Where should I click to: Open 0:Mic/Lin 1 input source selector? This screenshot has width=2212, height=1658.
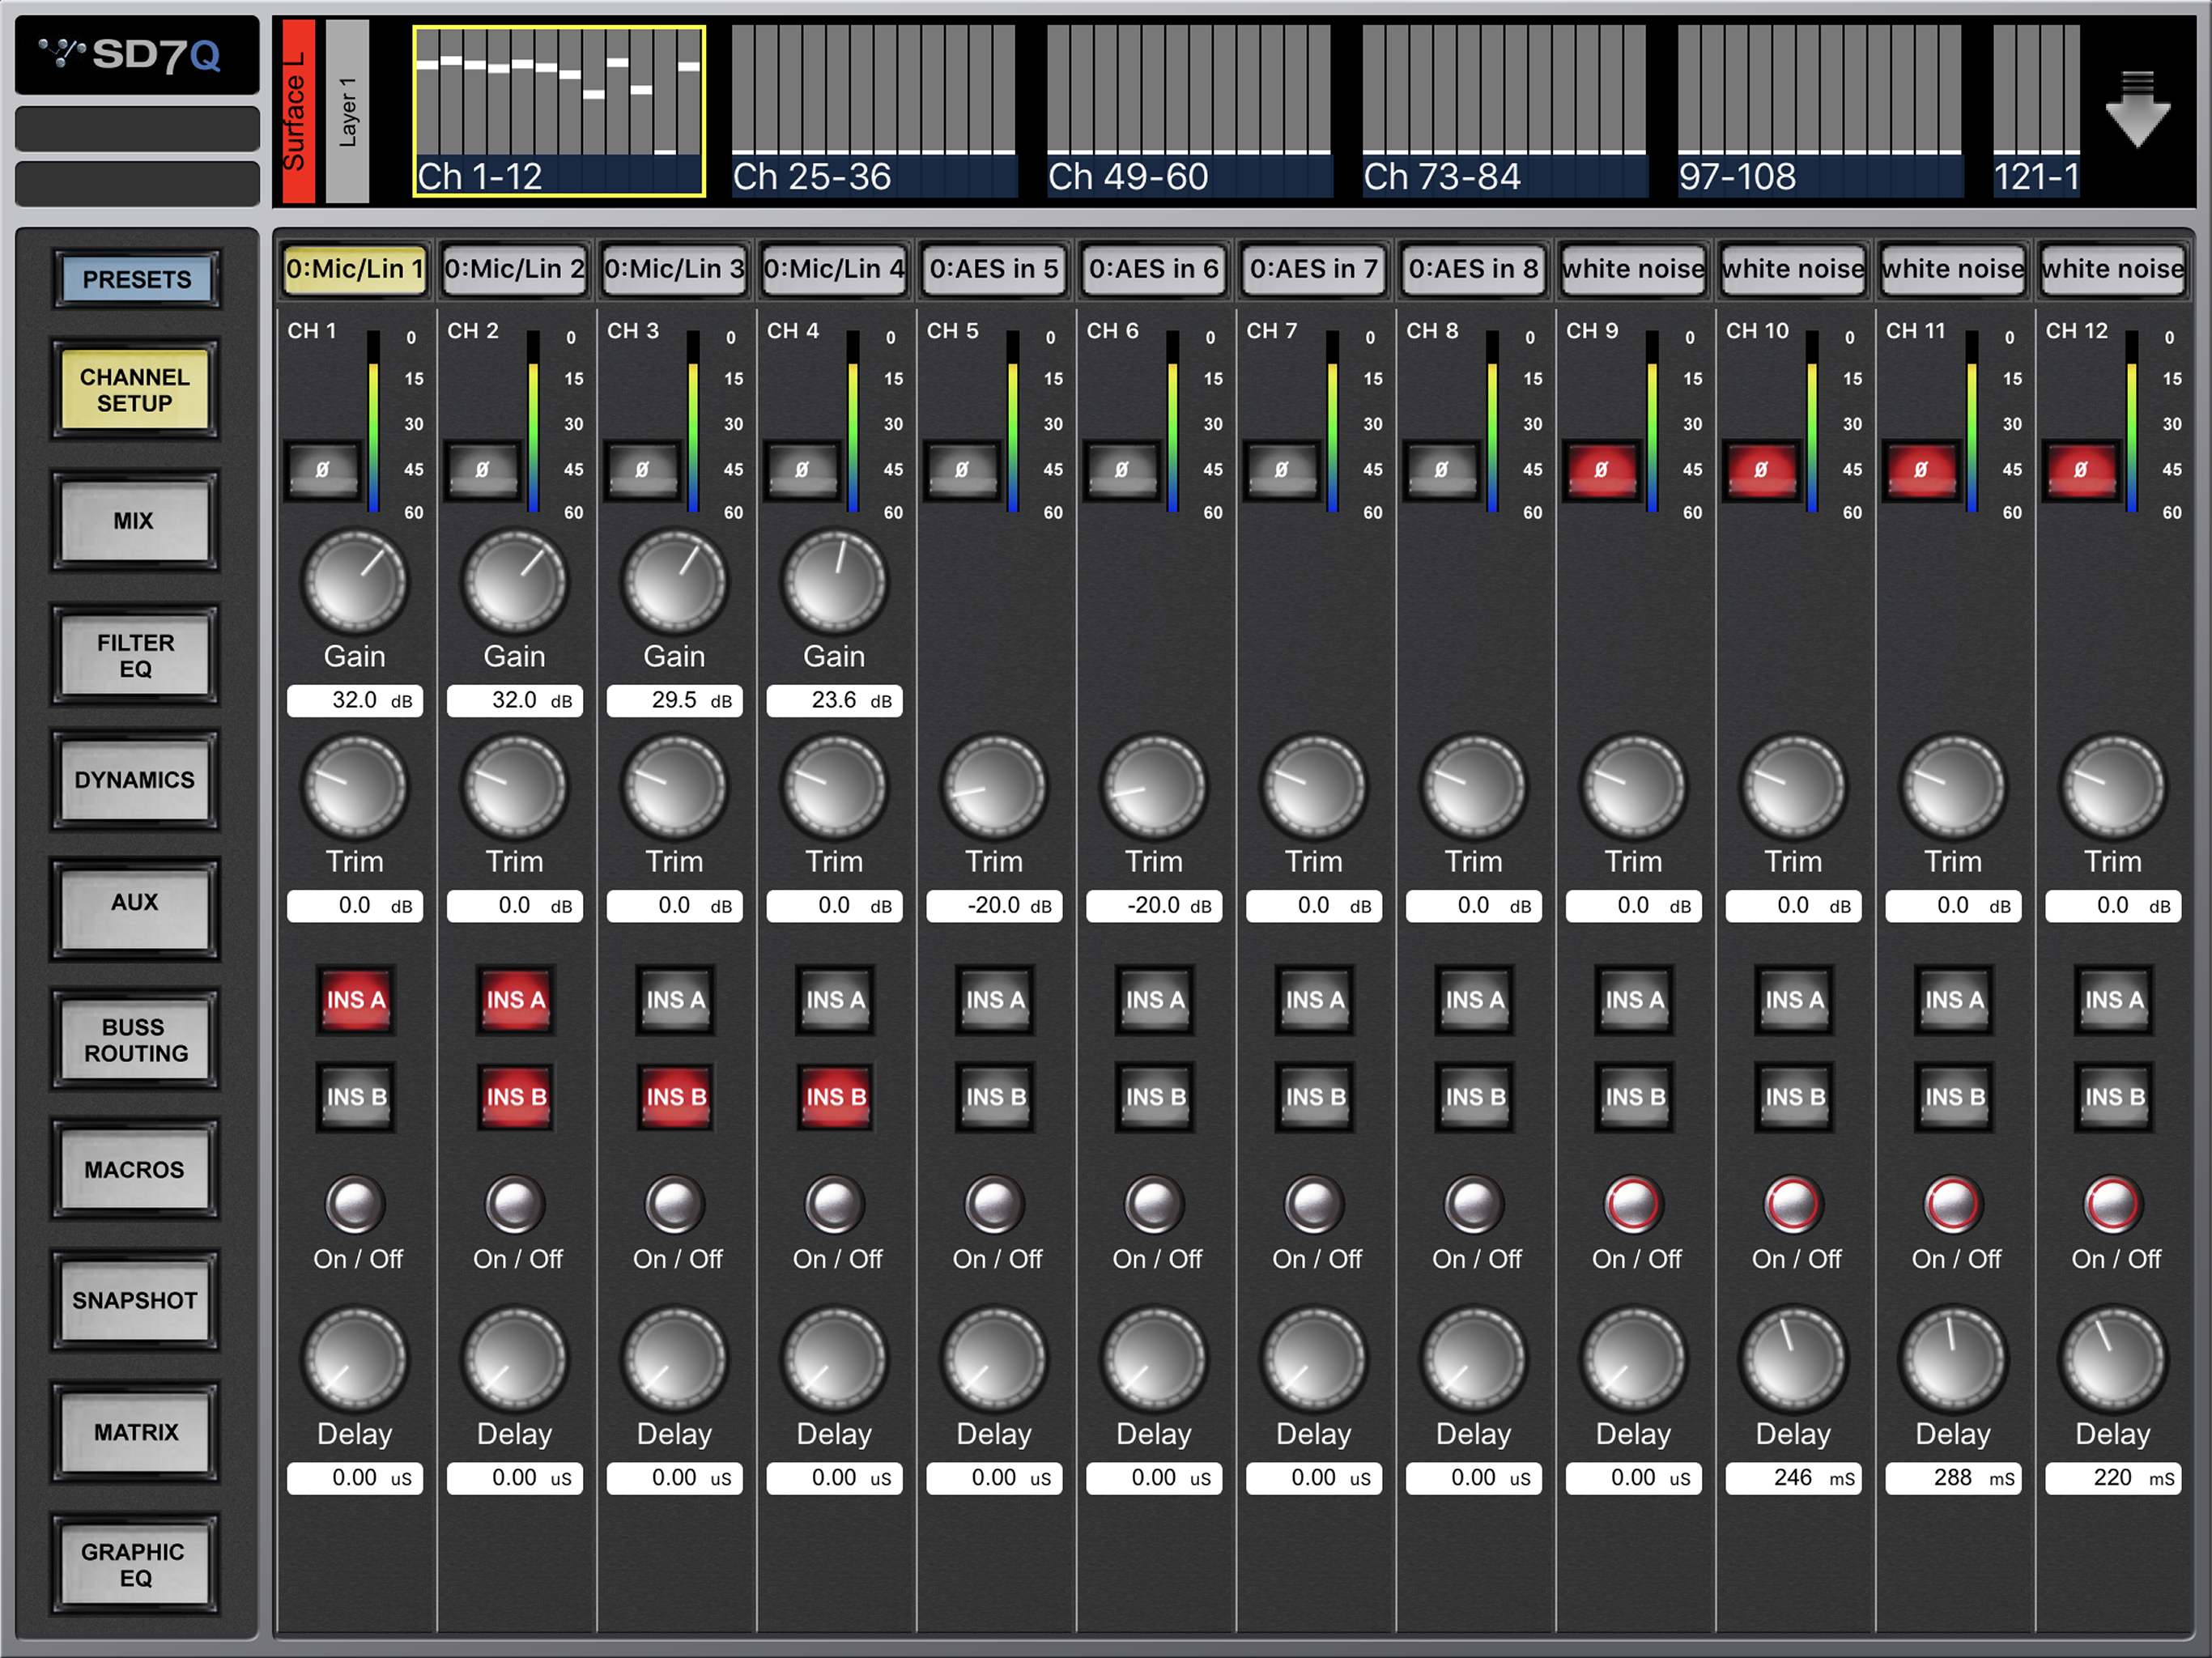(x=355, y=269)
